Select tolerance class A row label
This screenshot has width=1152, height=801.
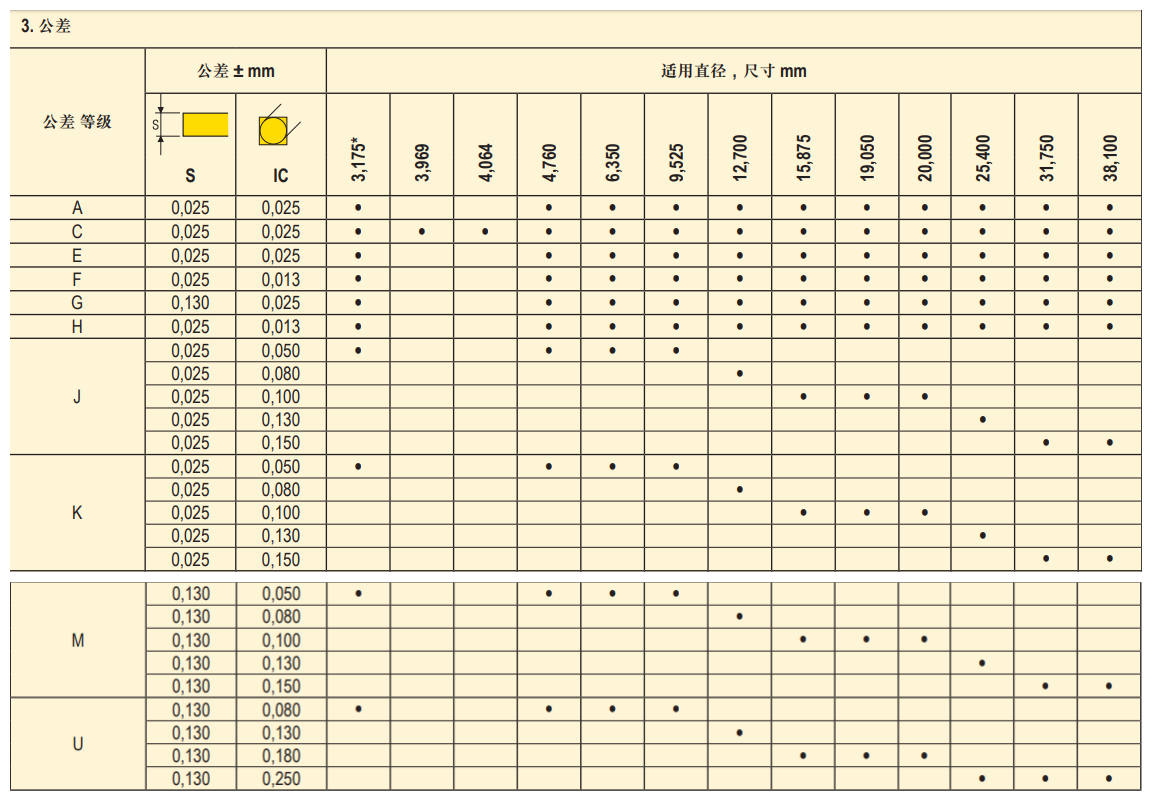pos(77,208)
